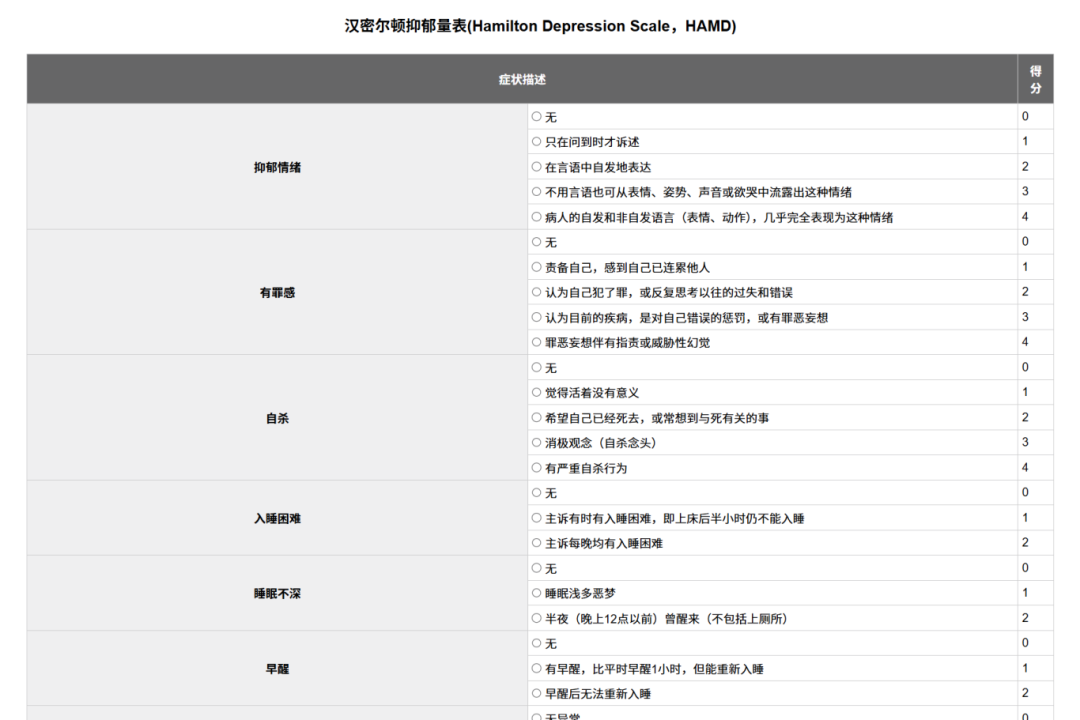
Task: Choose the 只在问到时才诉述 option
Action: click(x=537, y=141)
